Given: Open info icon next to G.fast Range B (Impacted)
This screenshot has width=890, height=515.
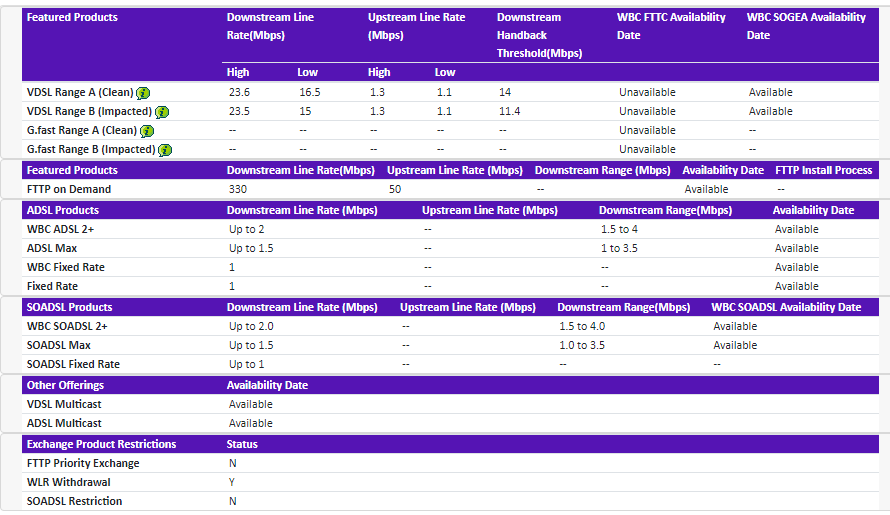Looking at the screenshot, I should 165,150.
